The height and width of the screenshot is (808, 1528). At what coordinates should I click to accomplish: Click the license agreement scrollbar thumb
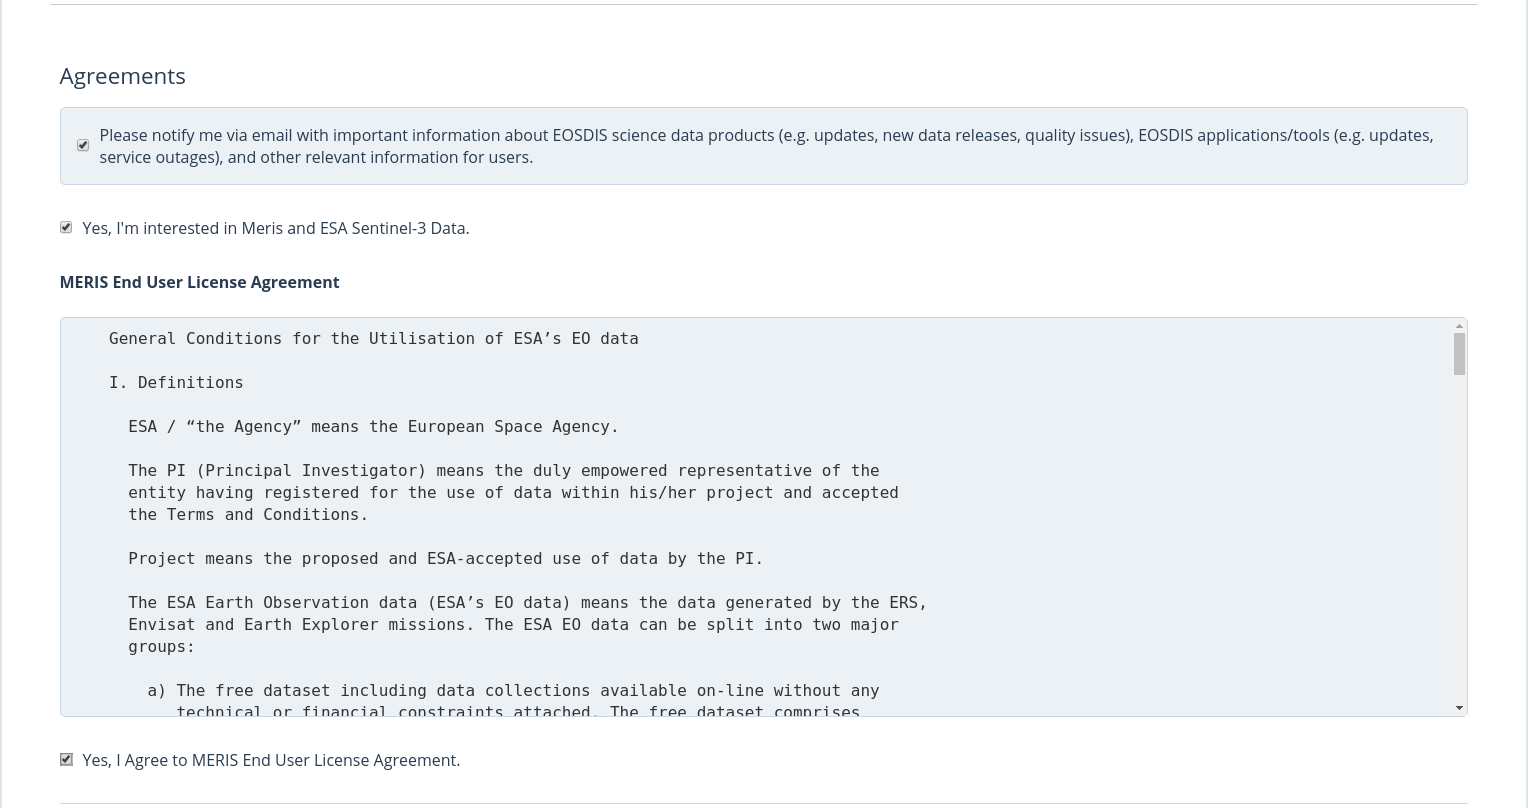pyautogui.click(x=1459, y=354)
